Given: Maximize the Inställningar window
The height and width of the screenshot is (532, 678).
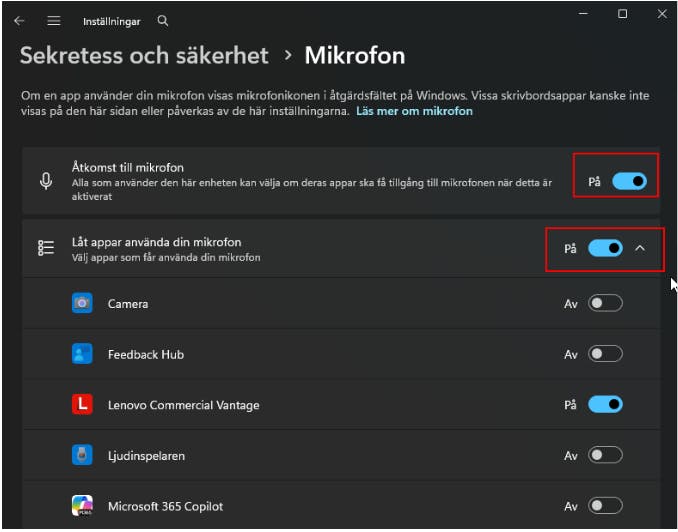Looking at the screenshot, I should (622, 14).
